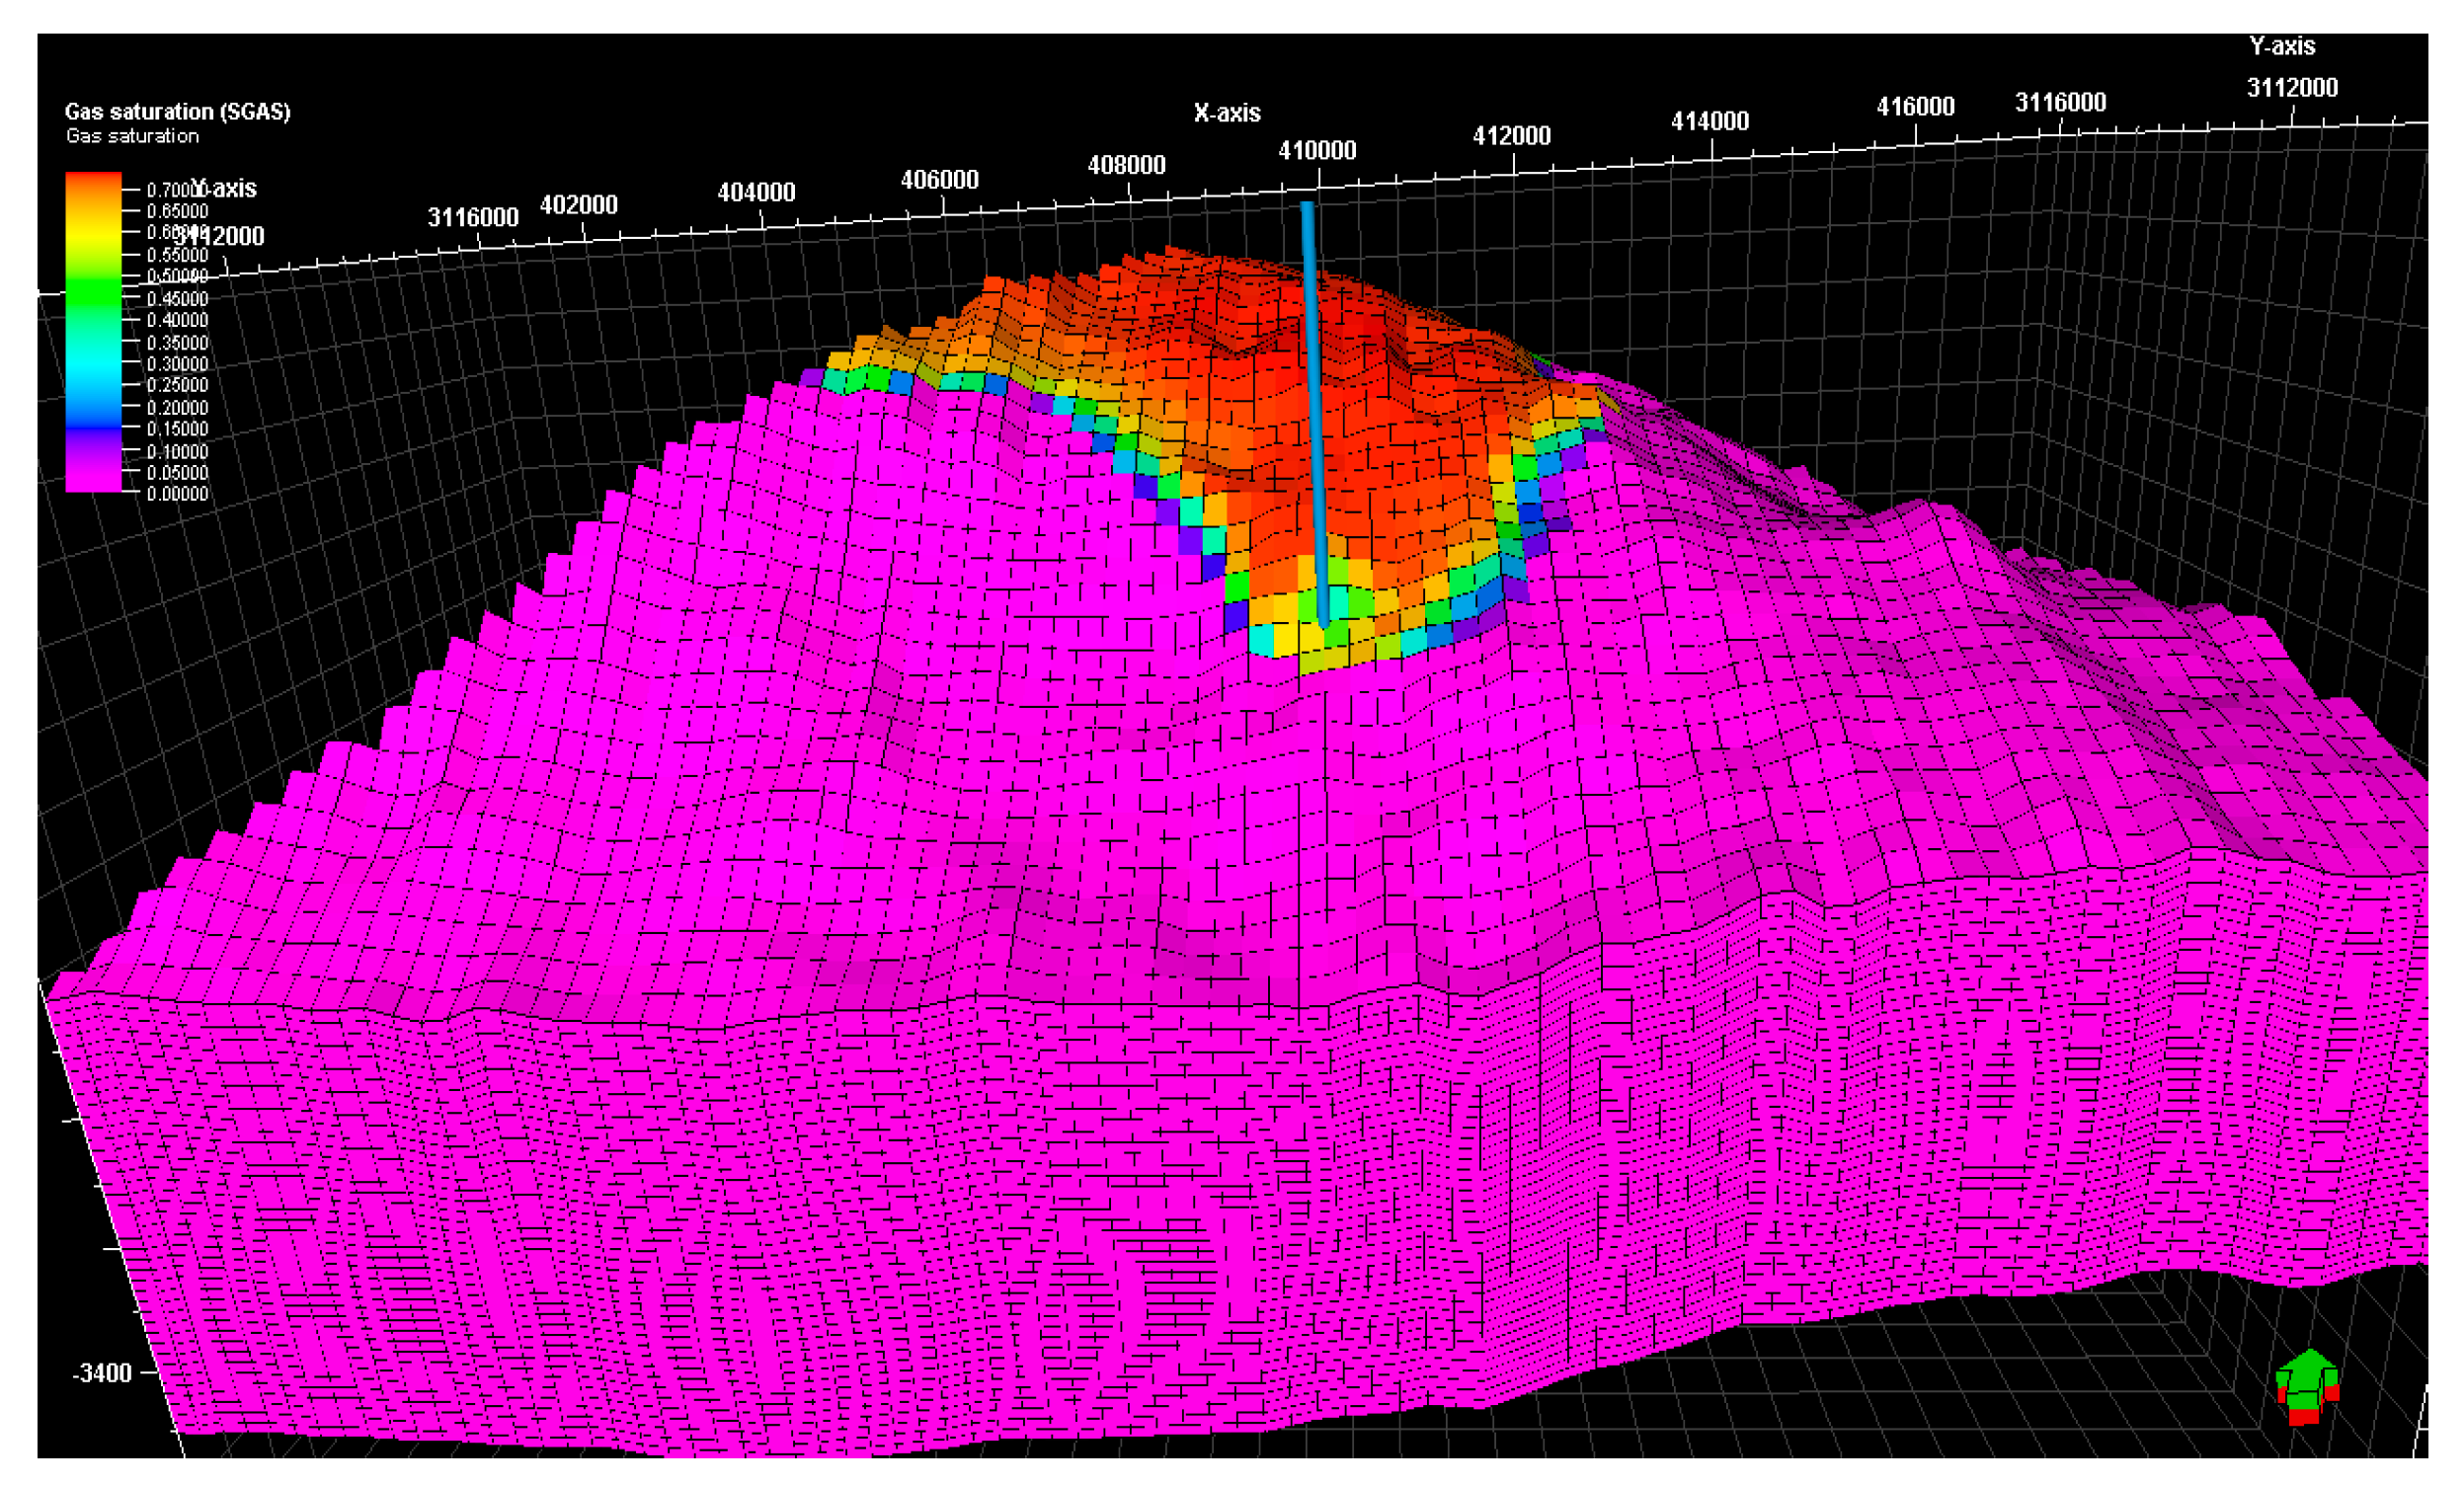The width and height of the screenshot is (2464, 1485).
Task: Click the Gas saturation (SGAS) legend title
Action: coord(177,111)
